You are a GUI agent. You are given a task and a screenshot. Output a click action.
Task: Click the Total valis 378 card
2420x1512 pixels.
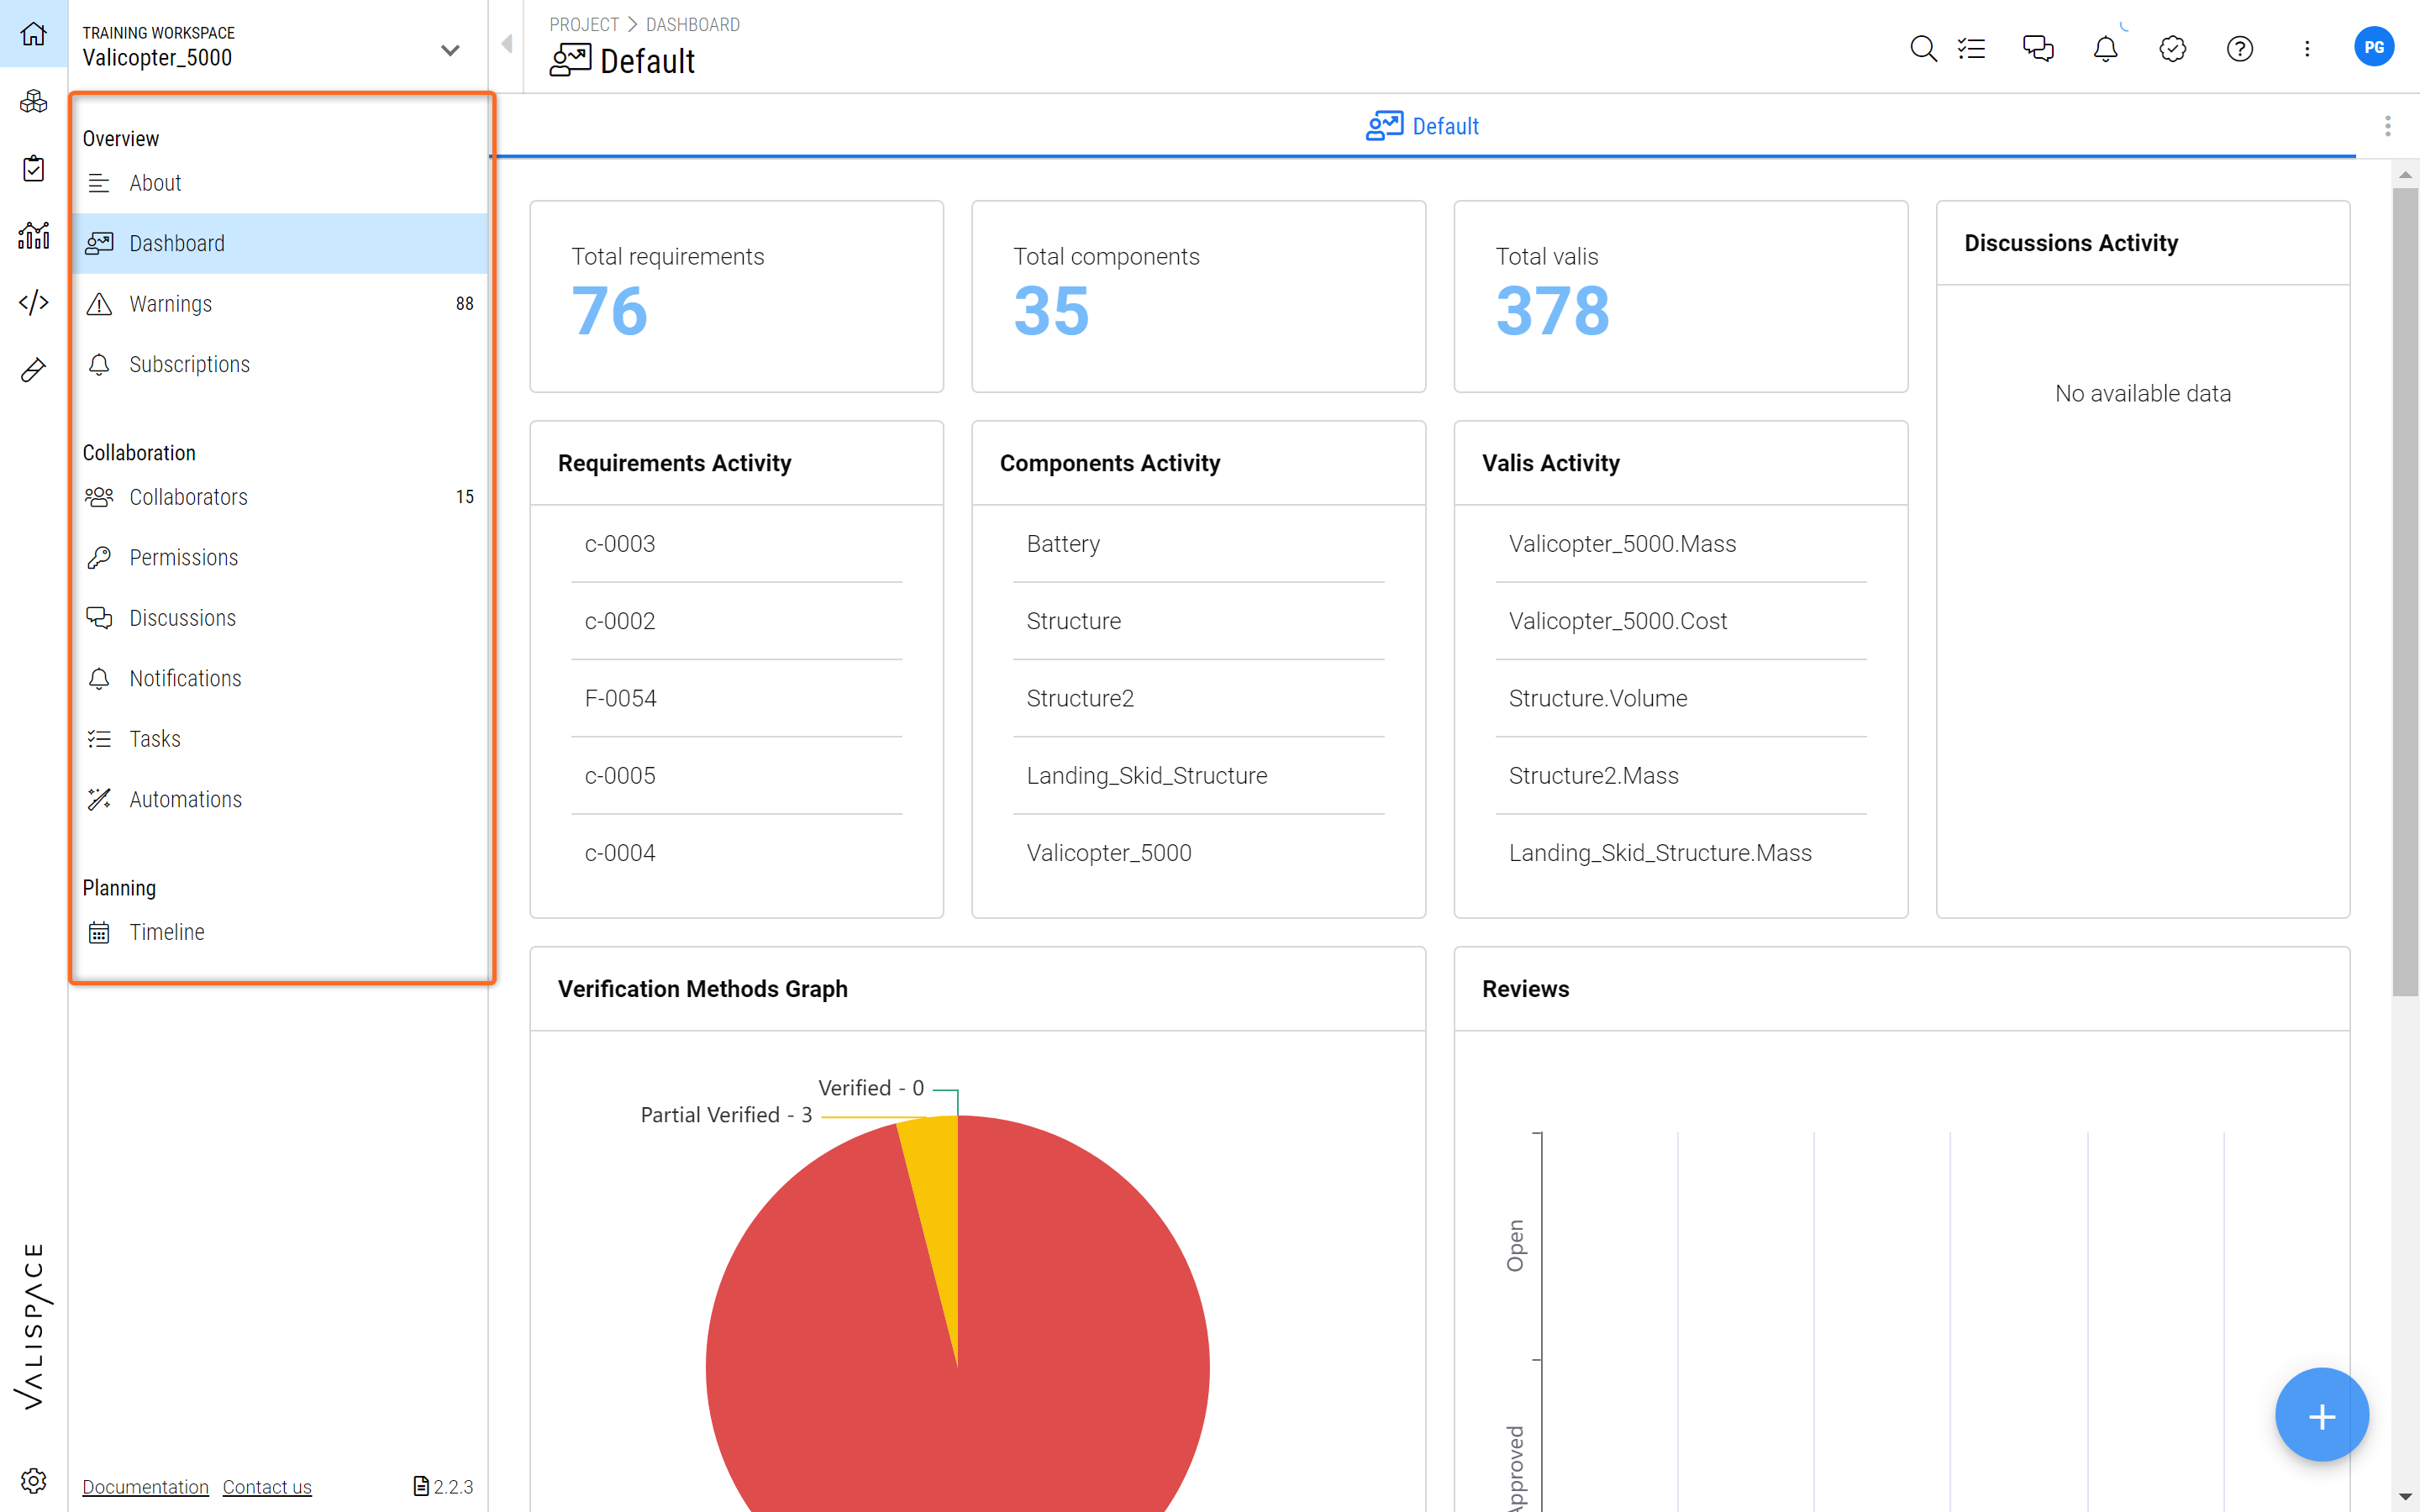[x=1680, y=296]
